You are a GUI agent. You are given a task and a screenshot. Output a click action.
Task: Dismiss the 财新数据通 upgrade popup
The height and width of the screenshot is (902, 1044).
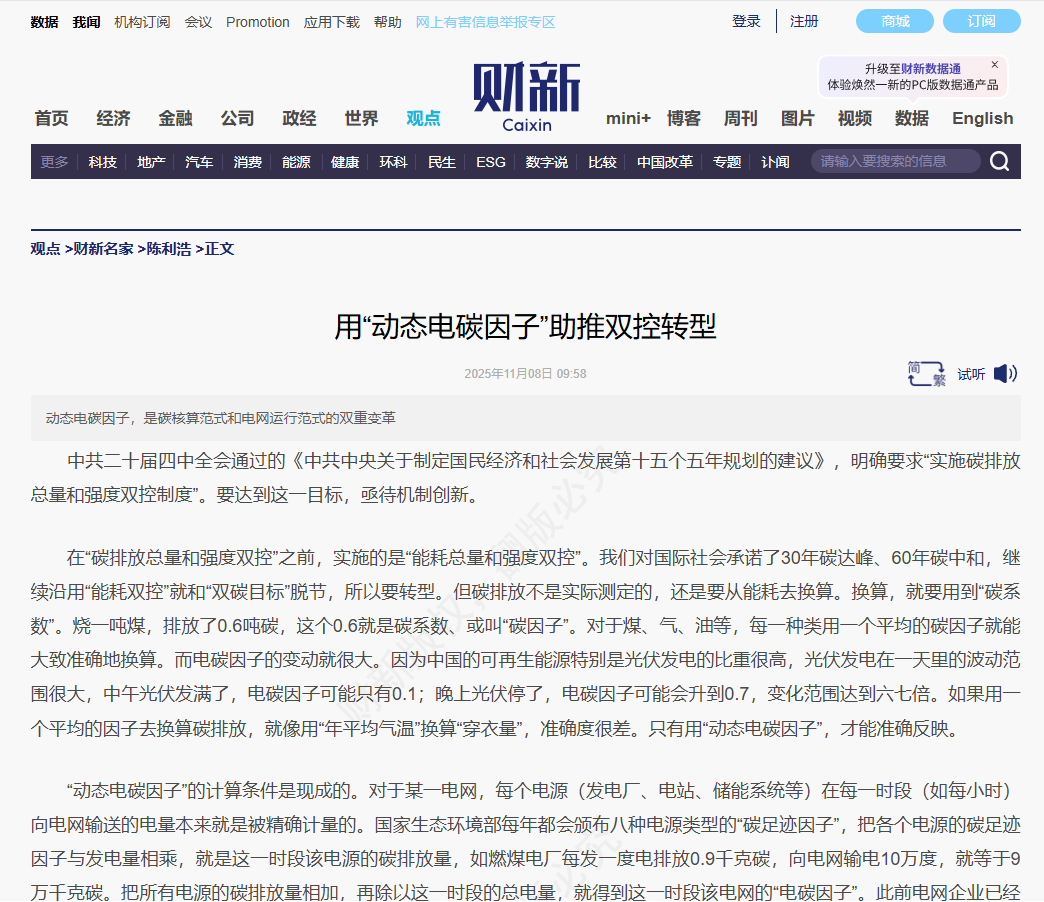[994, 63]
